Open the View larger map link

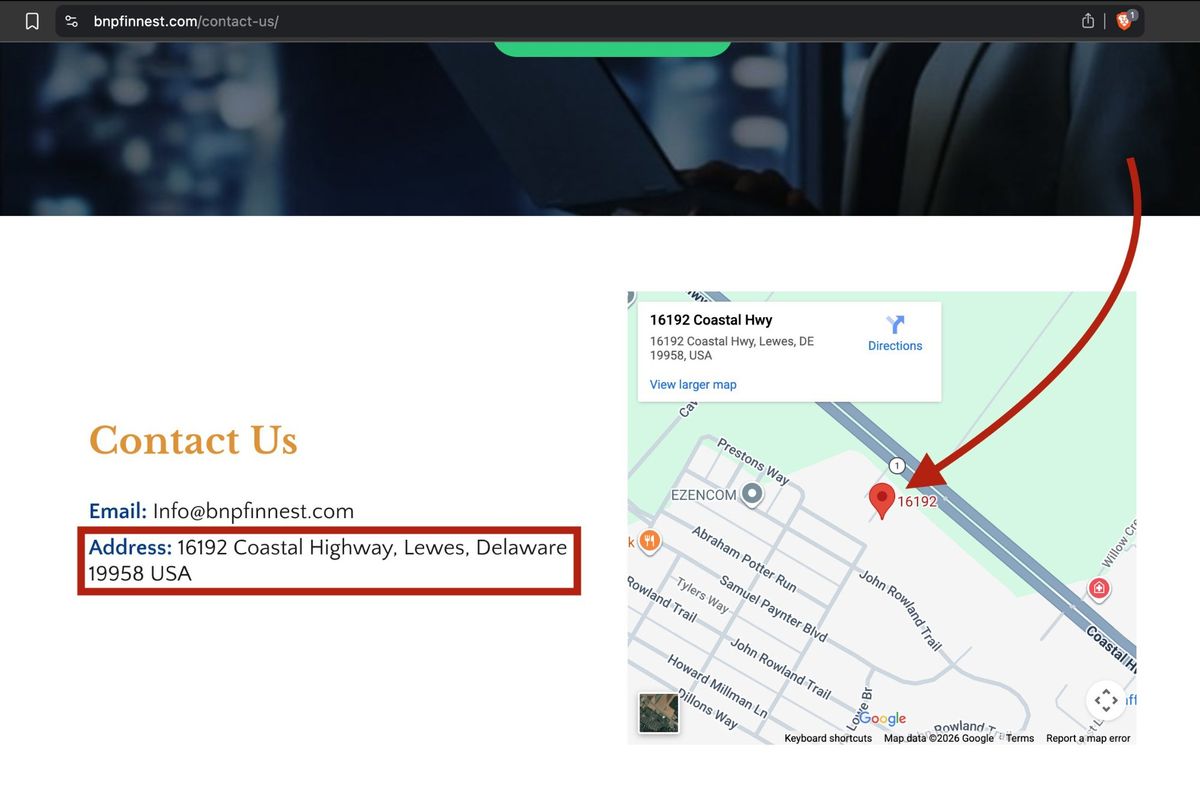[693, 385]
